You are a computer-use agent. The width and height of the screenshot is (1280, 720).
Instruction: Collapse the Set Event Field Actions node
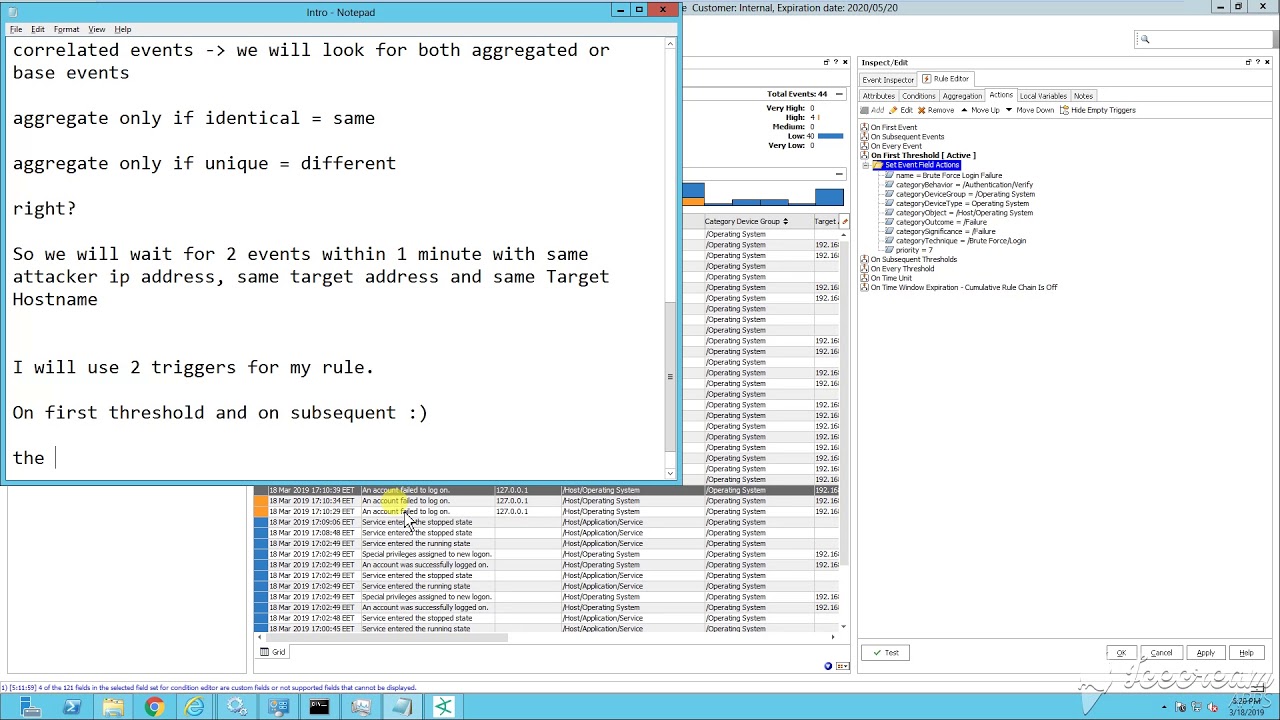click(x=866, y=165)
